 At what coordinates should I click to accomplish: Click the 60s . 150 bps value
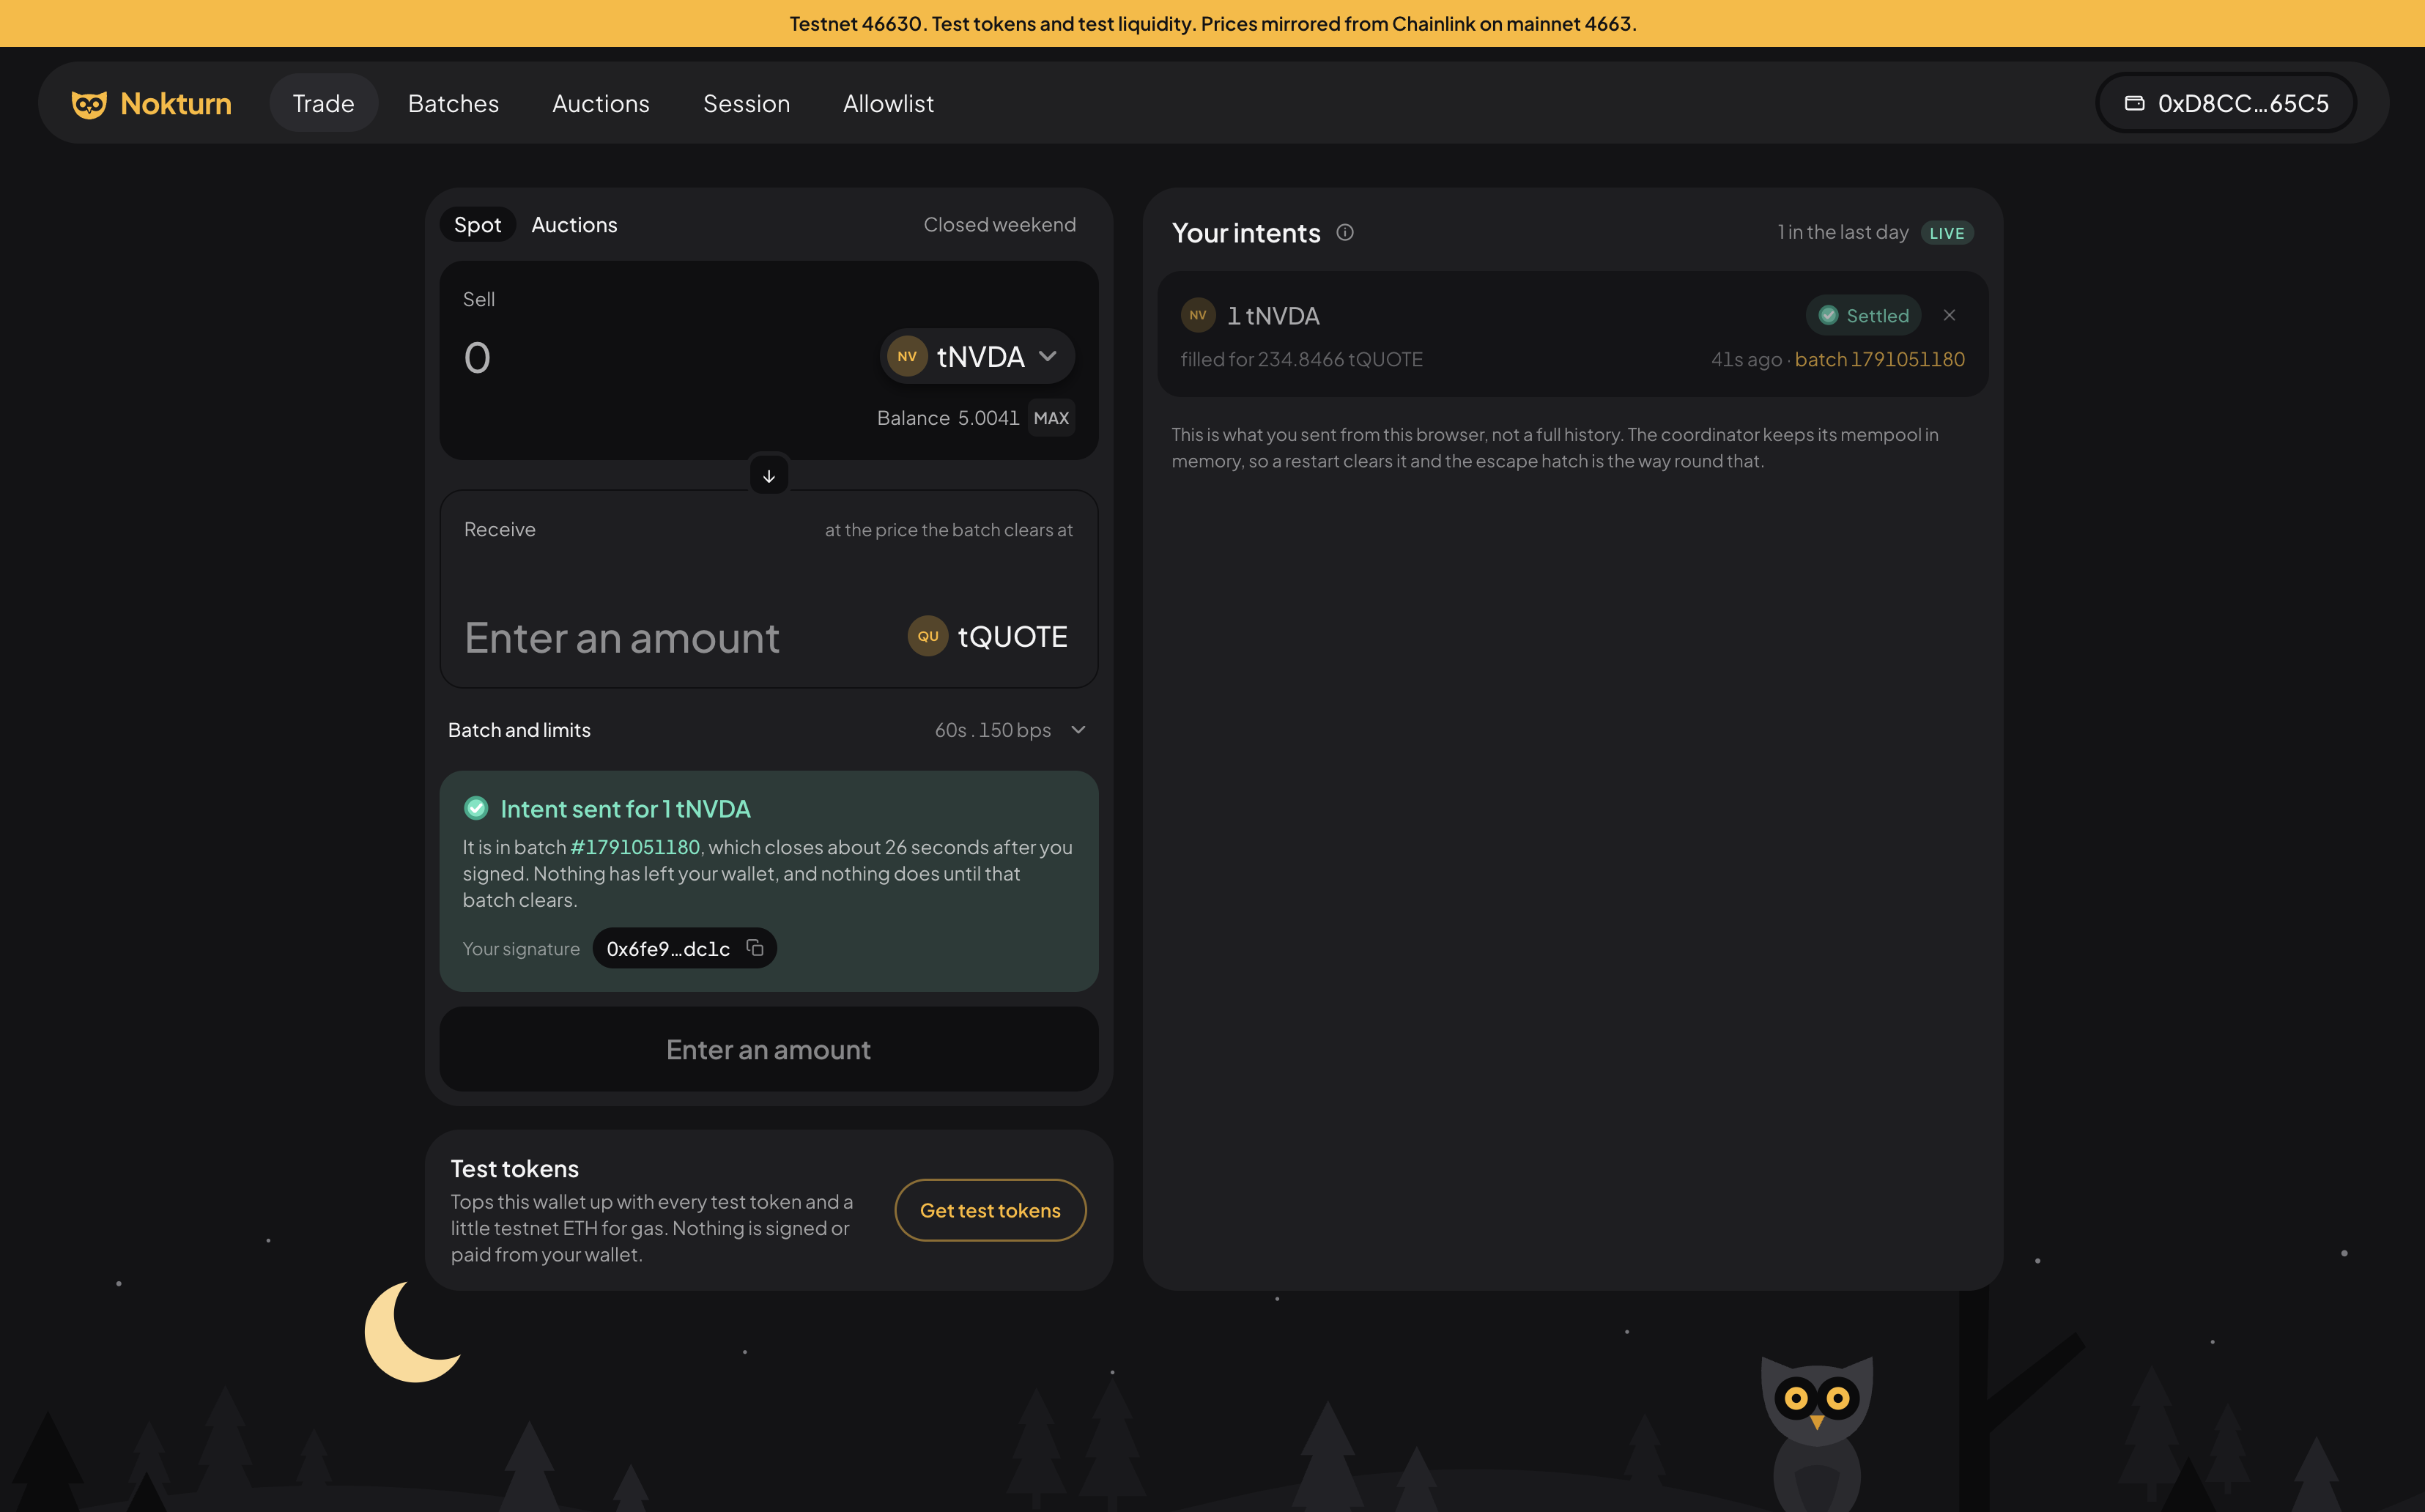(993, 730)
